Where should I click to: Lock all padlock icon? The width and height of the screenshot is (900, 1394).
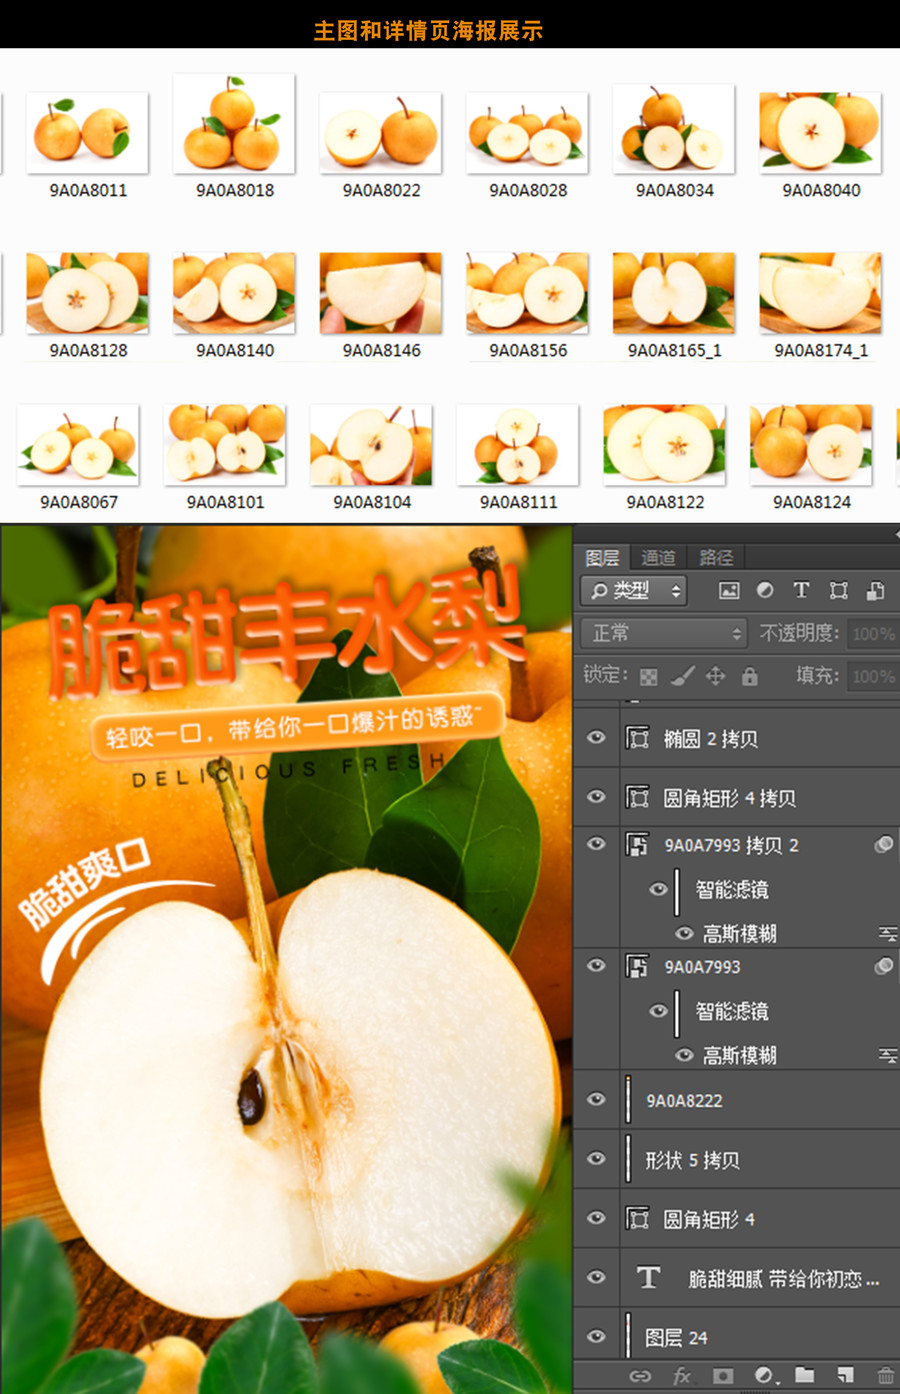(749, 677)
